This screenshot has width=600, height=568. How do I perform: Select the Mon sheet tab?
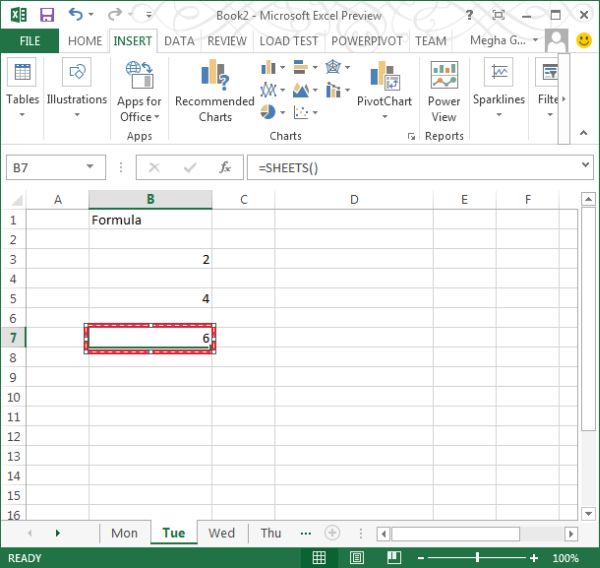click(x=124, y=533)
